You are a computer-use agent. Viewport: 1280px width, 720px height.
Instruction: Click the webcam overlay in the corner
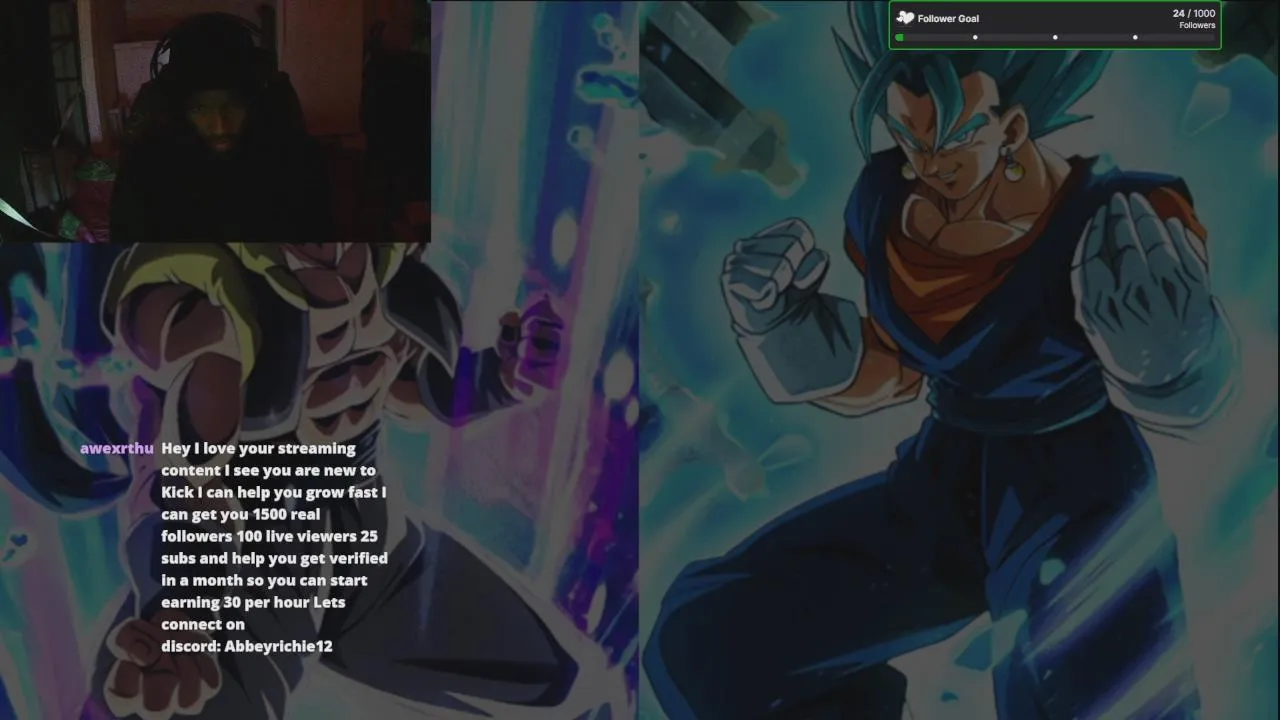[215, 121]
